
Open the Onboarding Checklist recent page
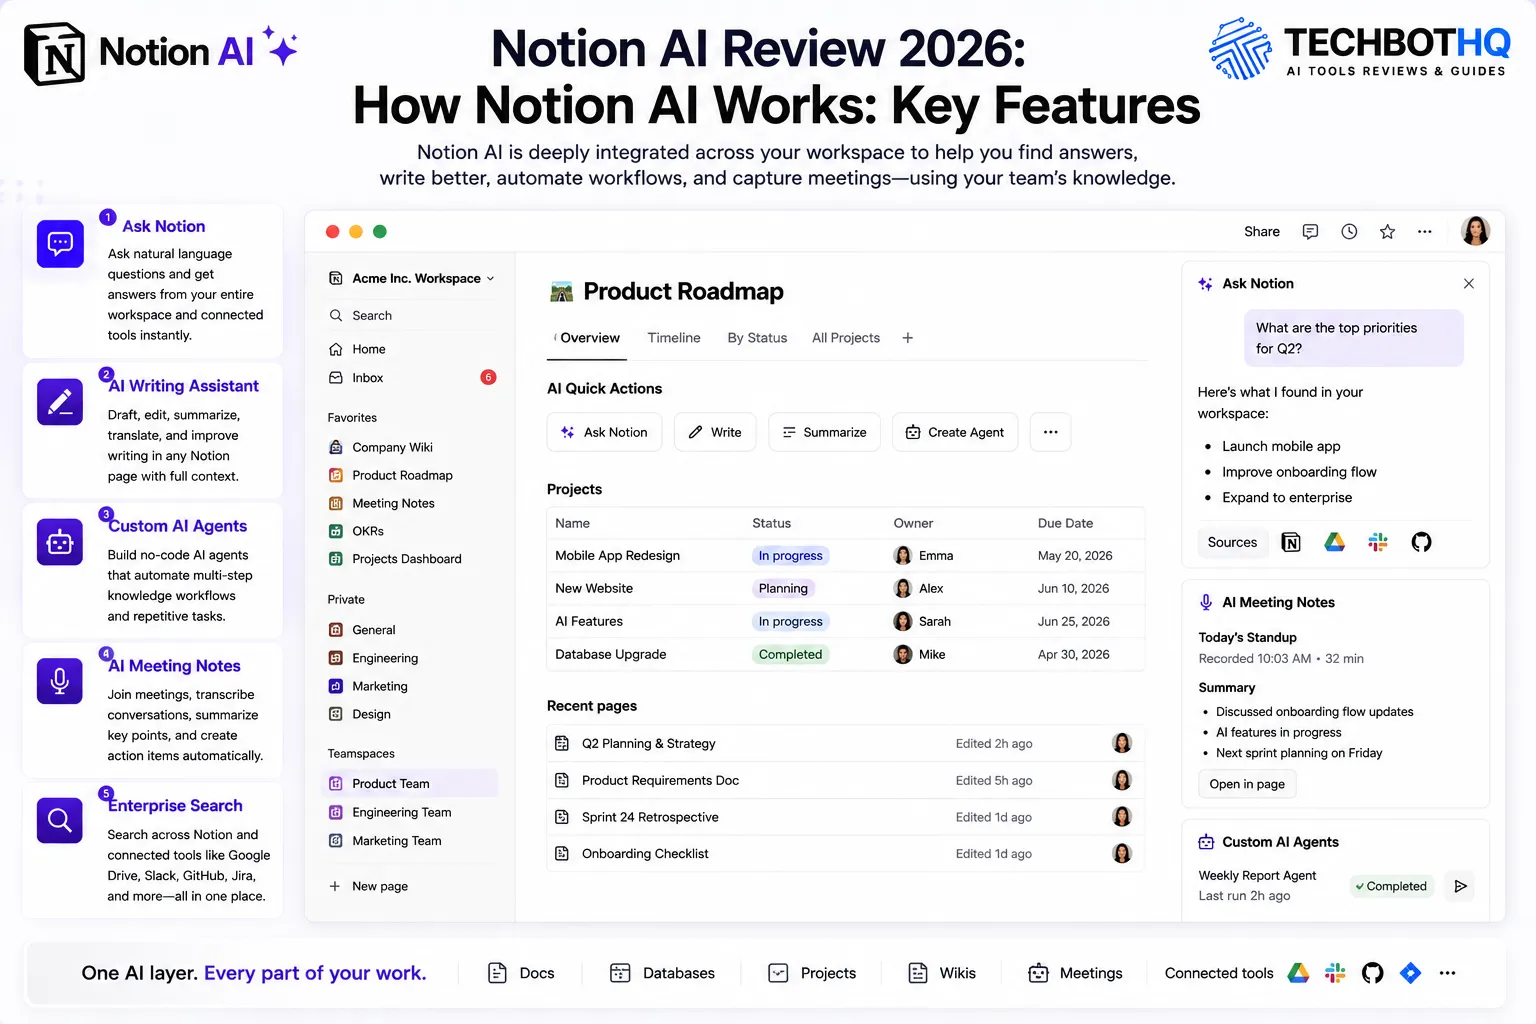click(845, 853)
